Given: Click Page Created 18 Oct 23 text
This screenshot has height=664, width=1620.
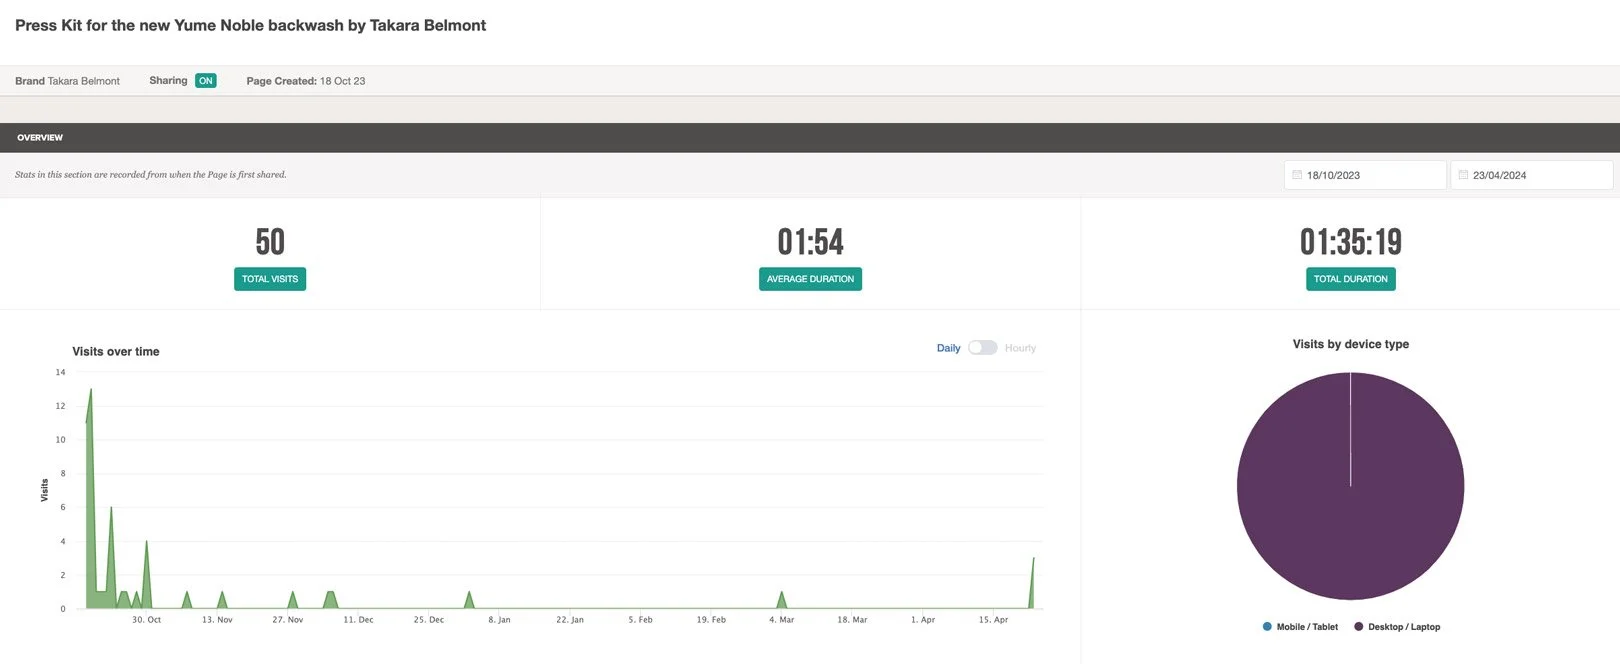Looking at the screenshot, I should [x=306, y=81].
